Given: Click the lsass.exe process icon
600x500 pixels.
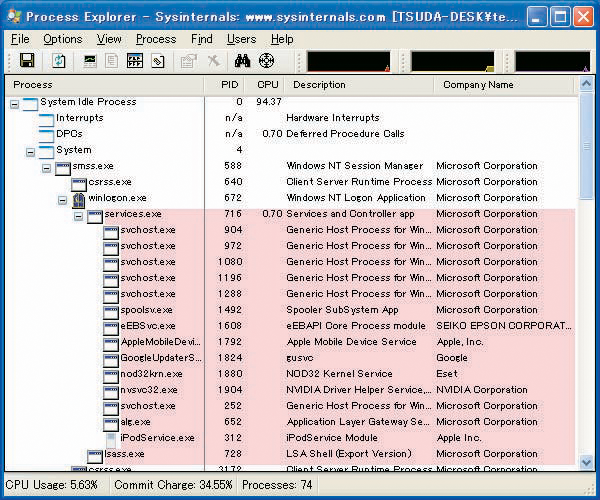Looking at the screenshot, I should click(95, 456).
